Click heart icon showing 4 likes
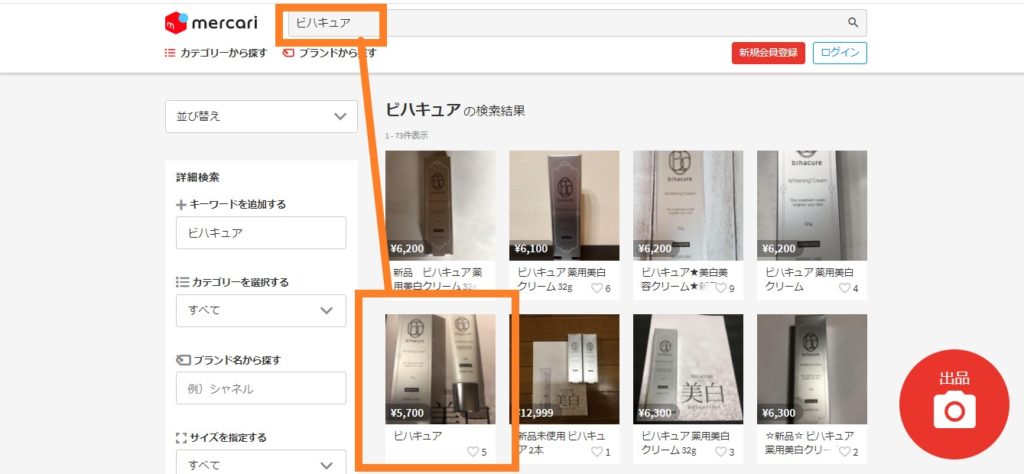 pos(844,288)
